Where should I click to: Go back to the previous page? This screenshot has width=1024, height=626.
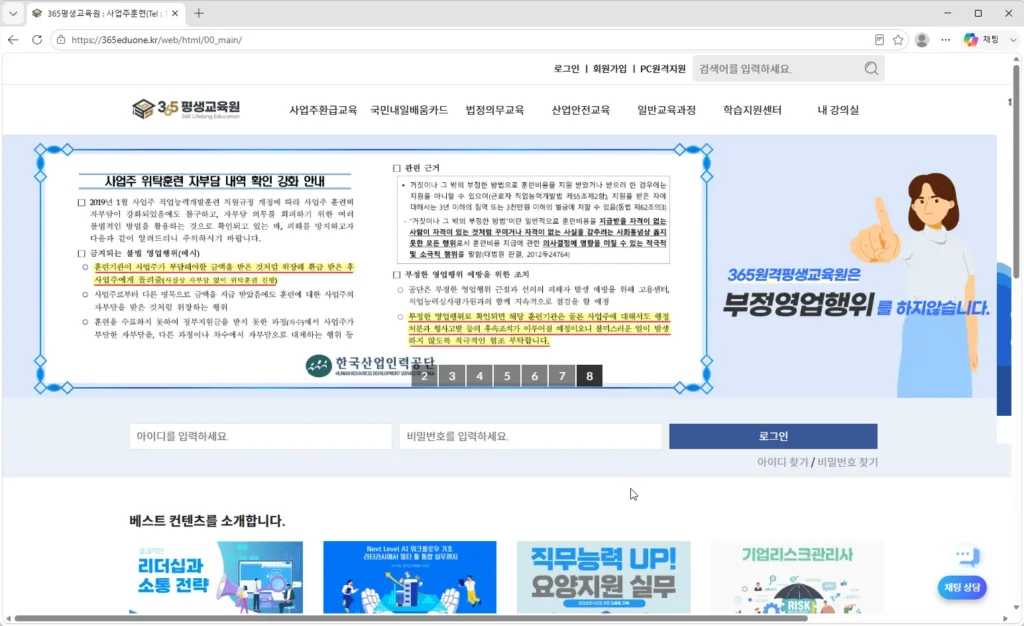point(13,40)
